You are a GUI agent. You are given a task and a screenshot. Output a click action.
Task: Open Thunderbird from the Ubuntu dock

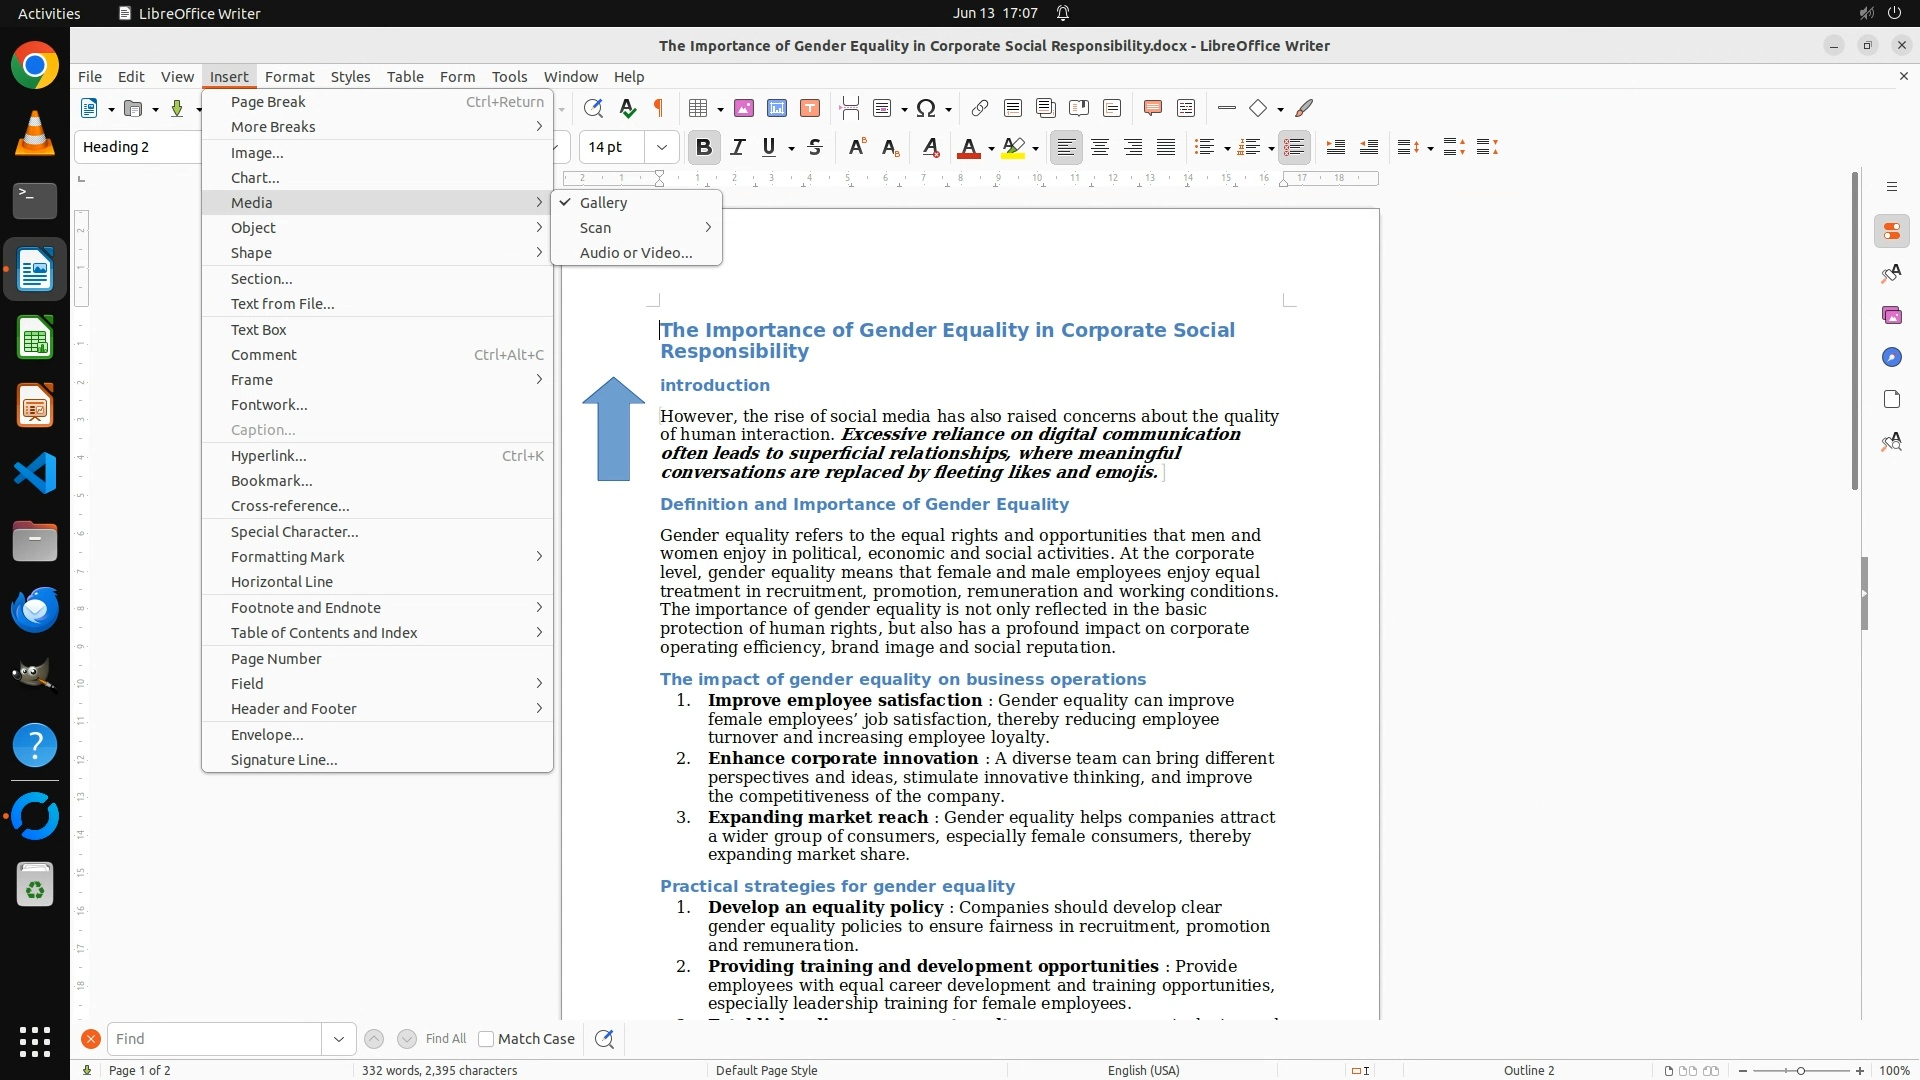[35, 609]
